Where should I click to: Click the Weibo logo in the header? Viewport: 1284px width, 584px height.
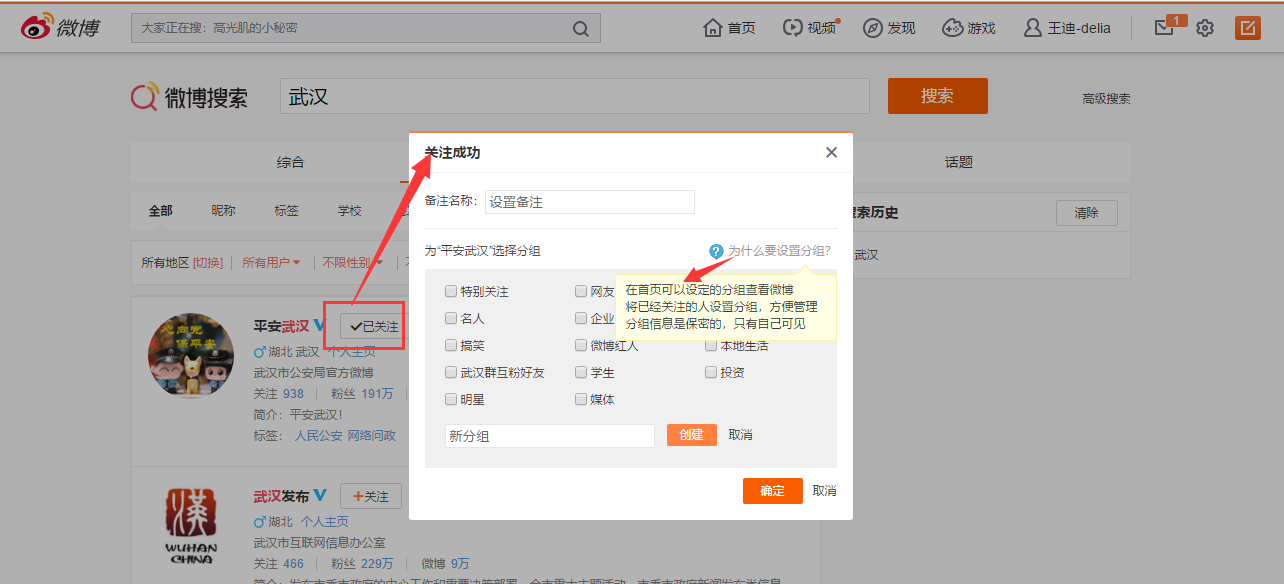coord(61,28)
